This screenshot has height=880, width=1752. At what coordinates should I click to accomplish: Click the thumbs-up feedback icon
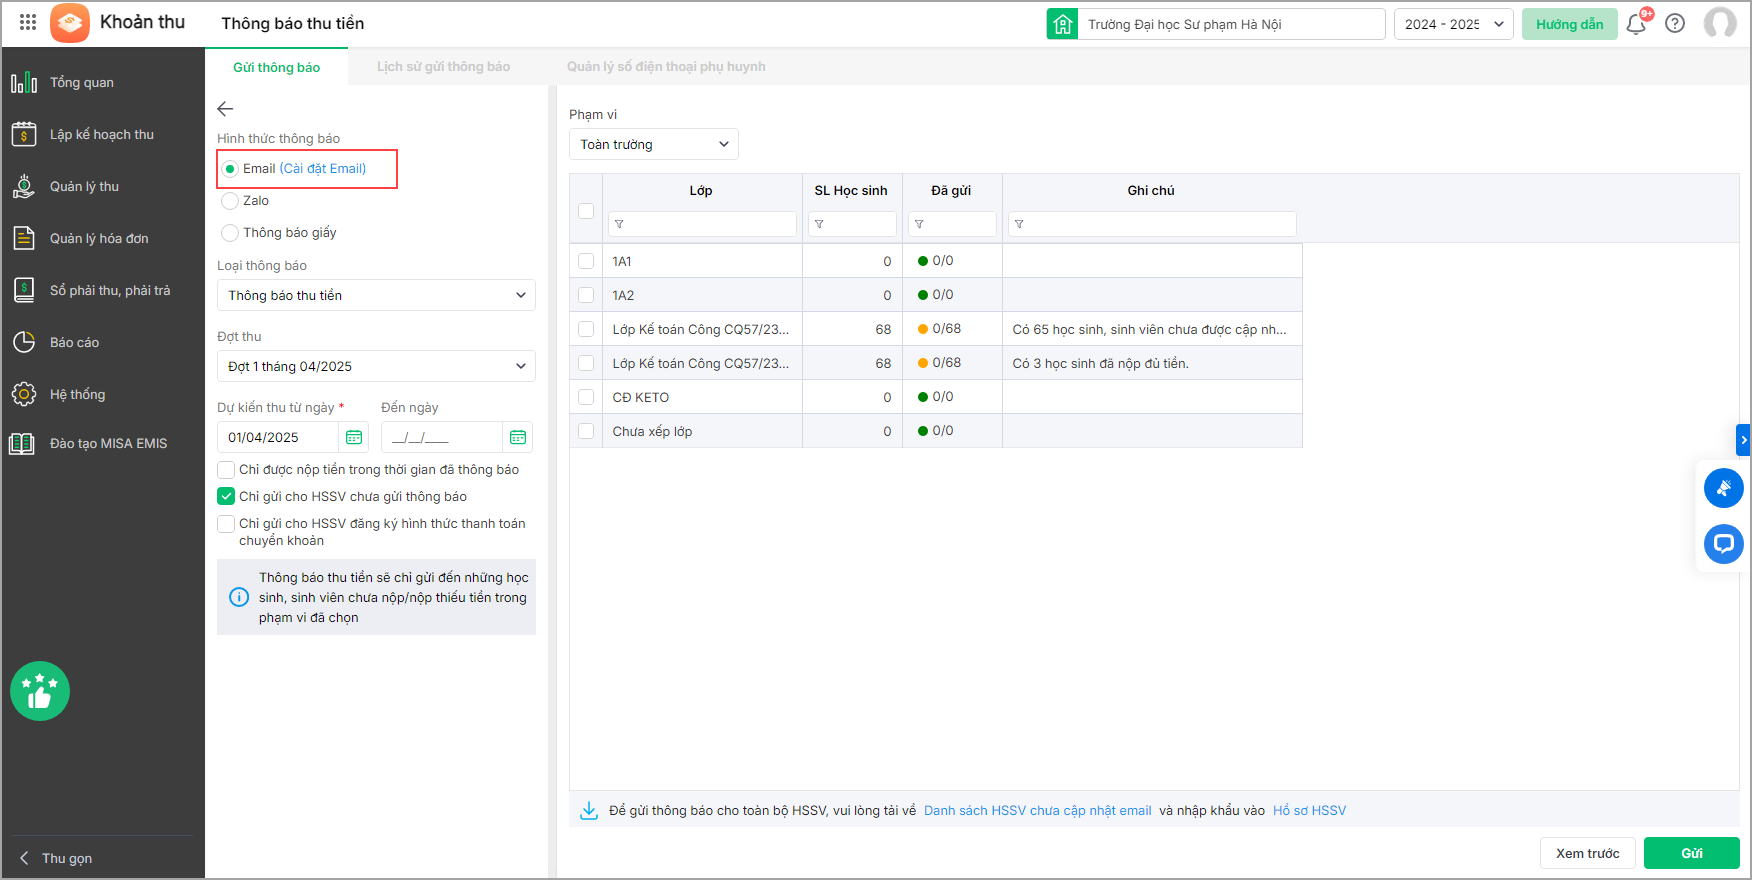tap(40, 691)
